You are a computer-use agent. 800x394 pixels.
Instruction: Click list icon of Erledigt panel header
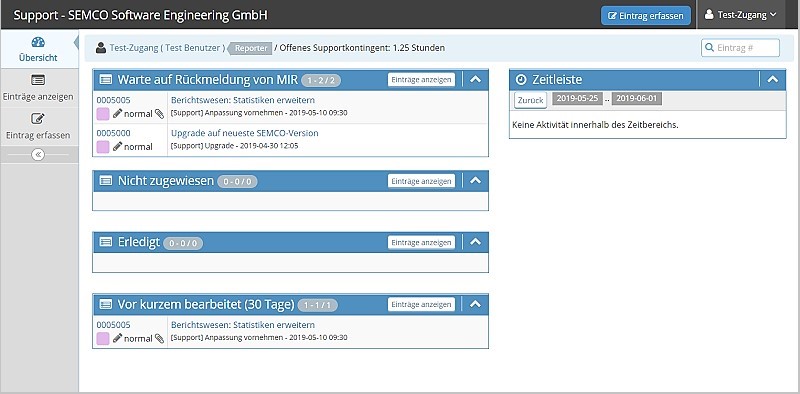coord(106,242)
